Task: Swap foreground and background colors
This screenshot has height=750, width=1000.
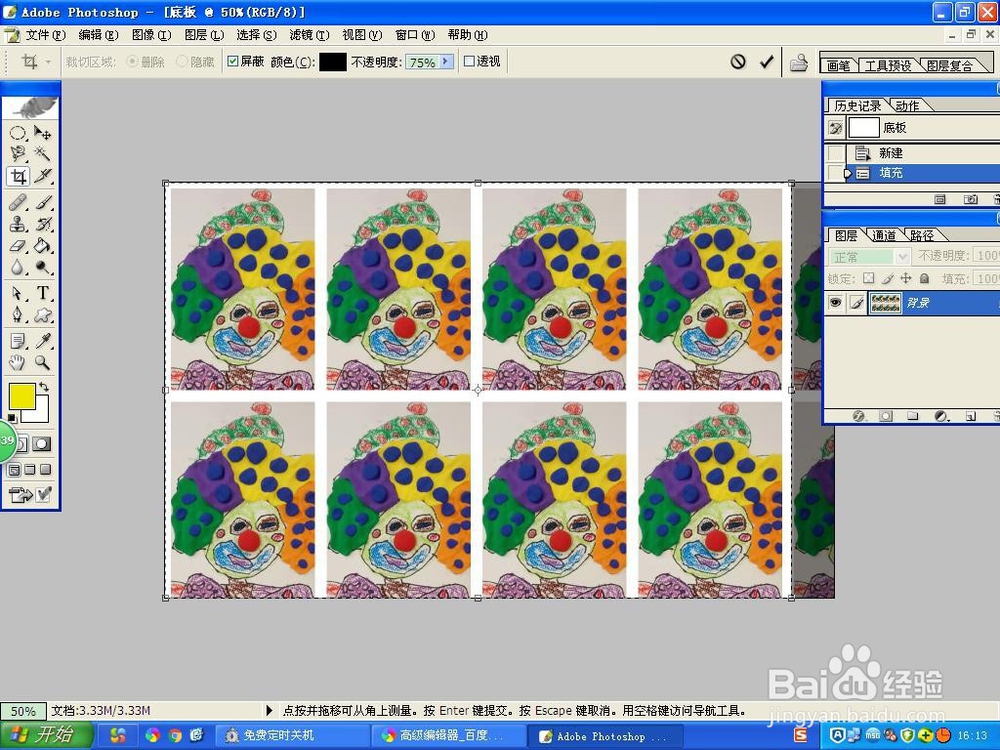Action: (44, 387)
